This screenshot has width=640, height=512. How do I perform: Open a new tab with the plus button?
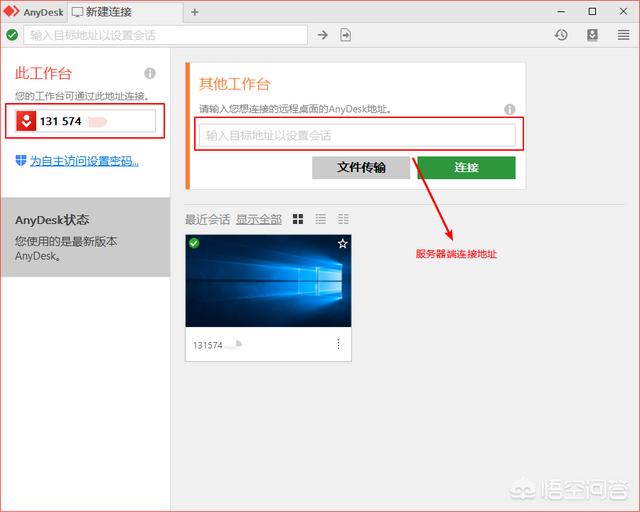tap(195, 12)
